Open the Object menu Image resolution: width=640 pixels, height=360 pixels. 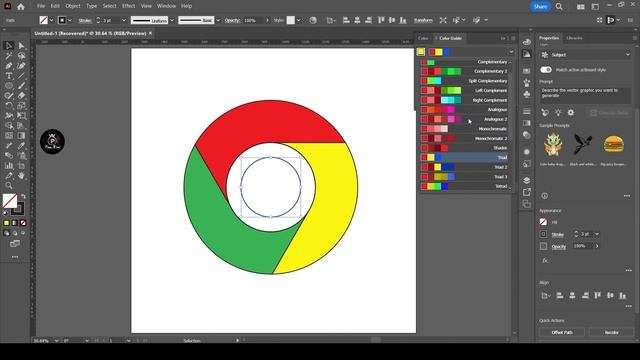(x=73, y=6)
